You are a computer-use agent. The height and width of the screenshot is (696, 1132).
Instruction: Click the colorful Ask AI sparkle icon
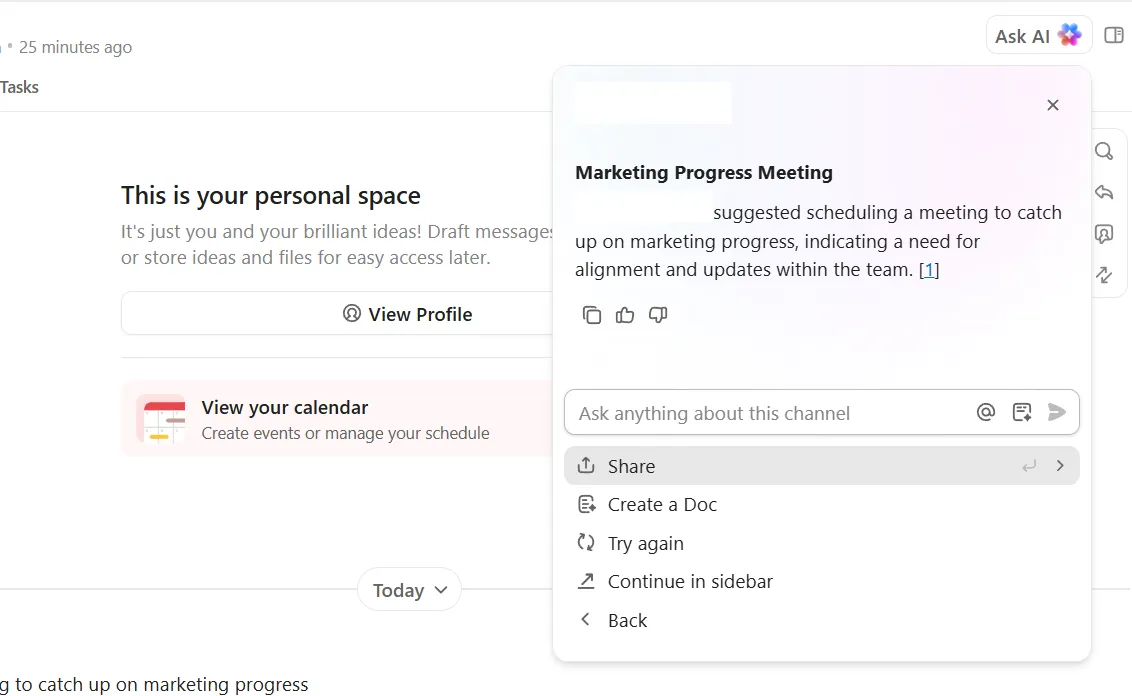pos(1070,35)
